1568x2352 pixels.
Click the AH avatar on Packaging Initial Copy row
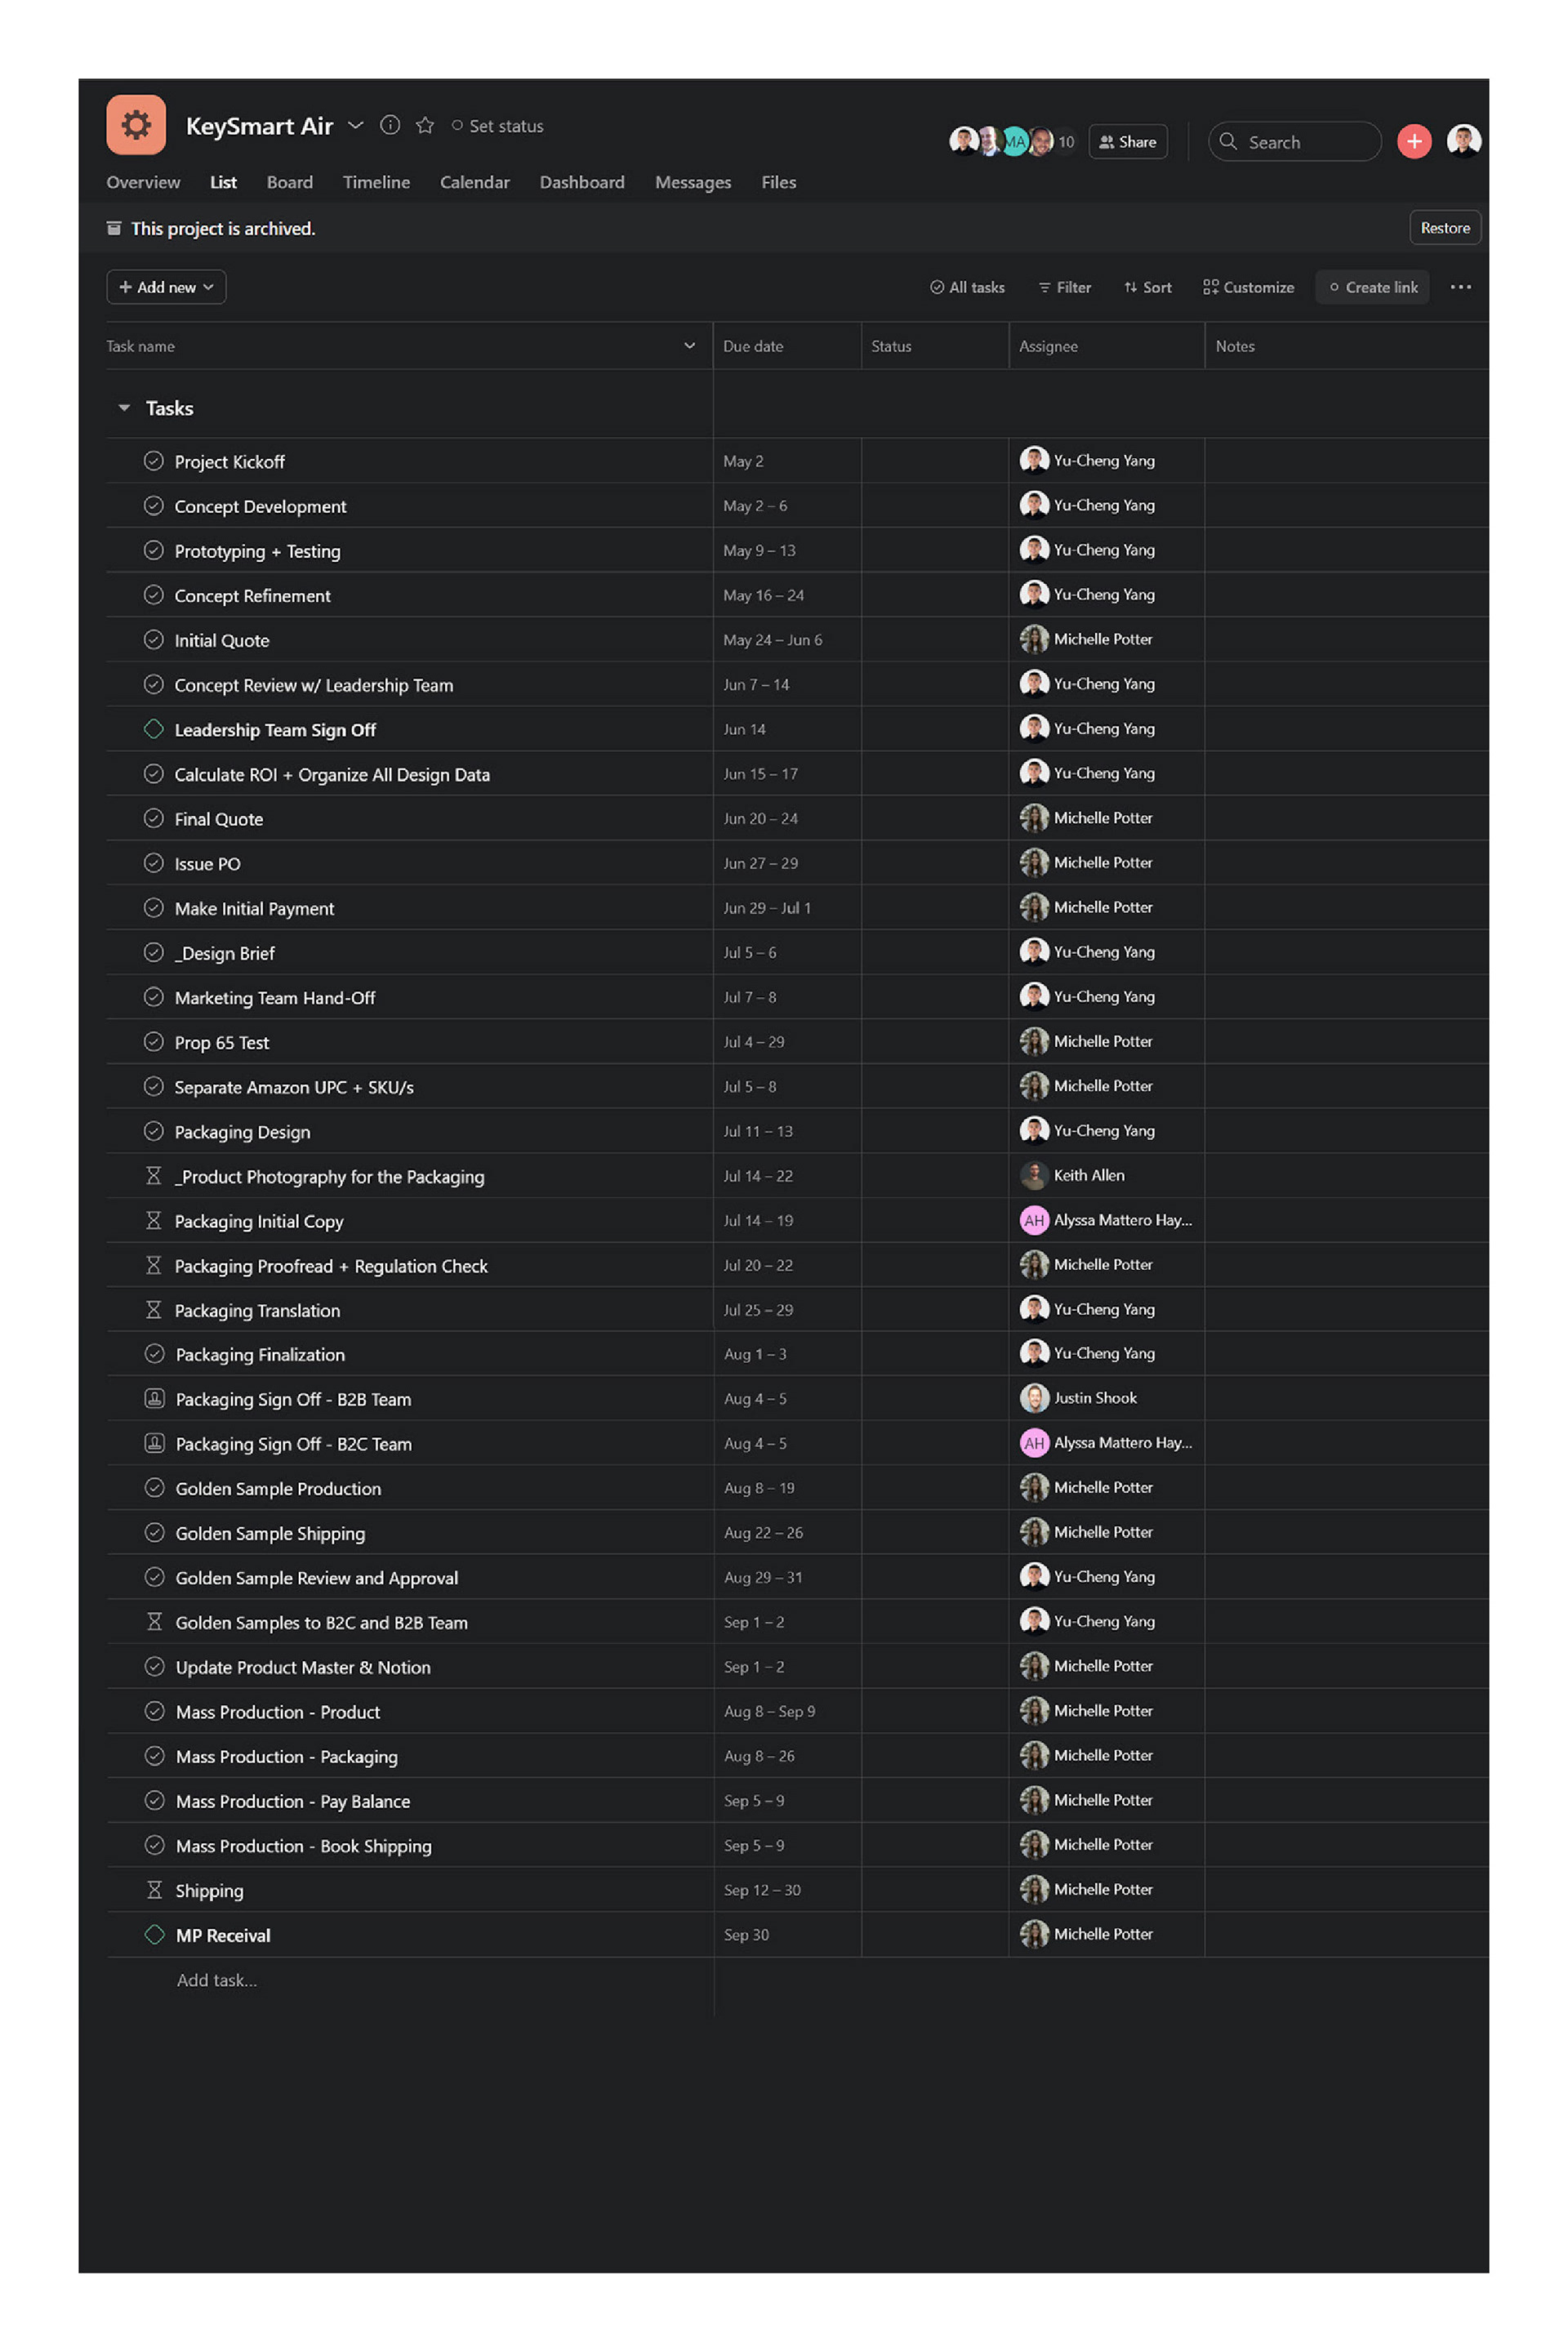click(x=1034, y=1220)
